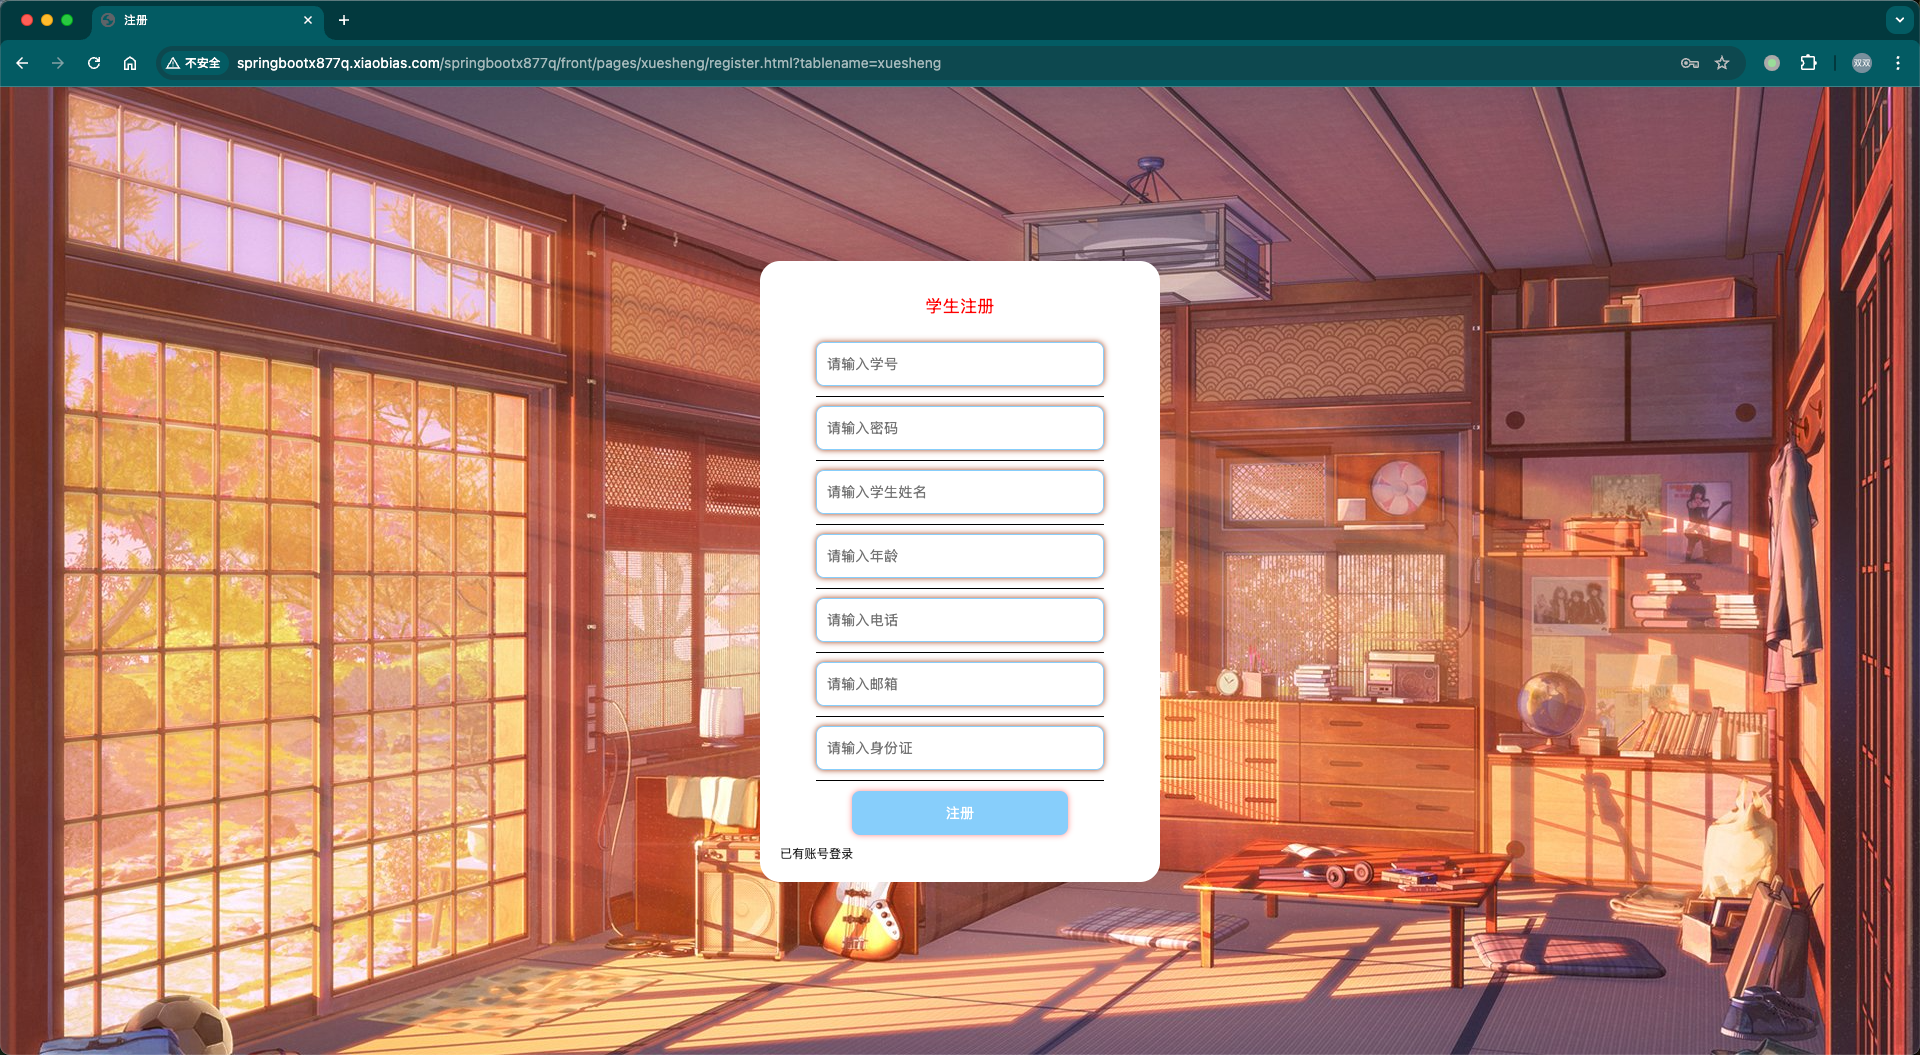
Task: Bookmark this page with the star
Action: click(x=1722, y=63)
